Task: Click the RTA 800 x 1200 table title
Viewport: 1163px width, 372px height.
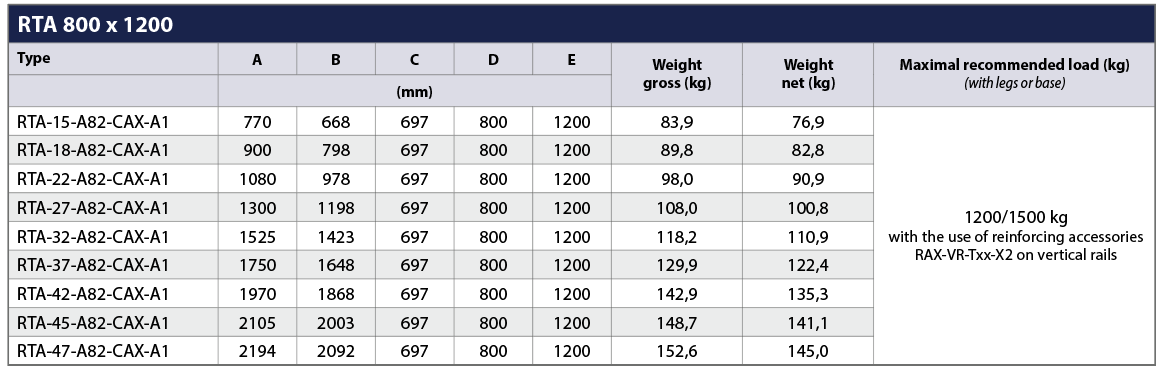Action: coord(95,25)
